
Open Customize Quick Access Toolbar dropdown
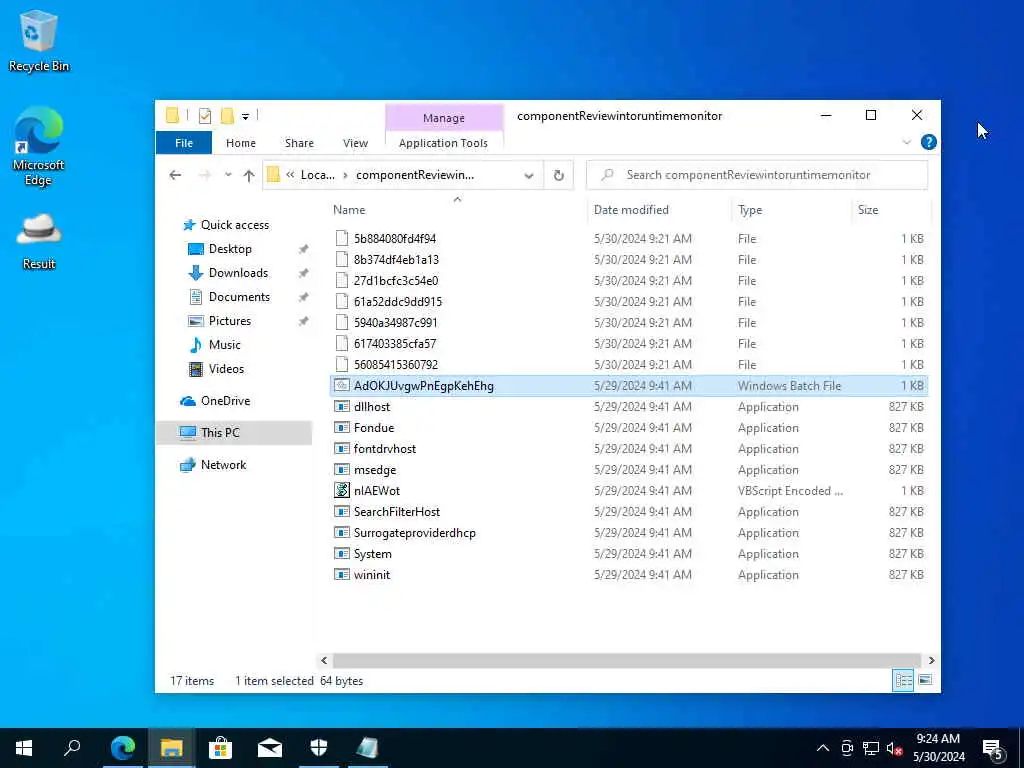(x=246, y=117)
